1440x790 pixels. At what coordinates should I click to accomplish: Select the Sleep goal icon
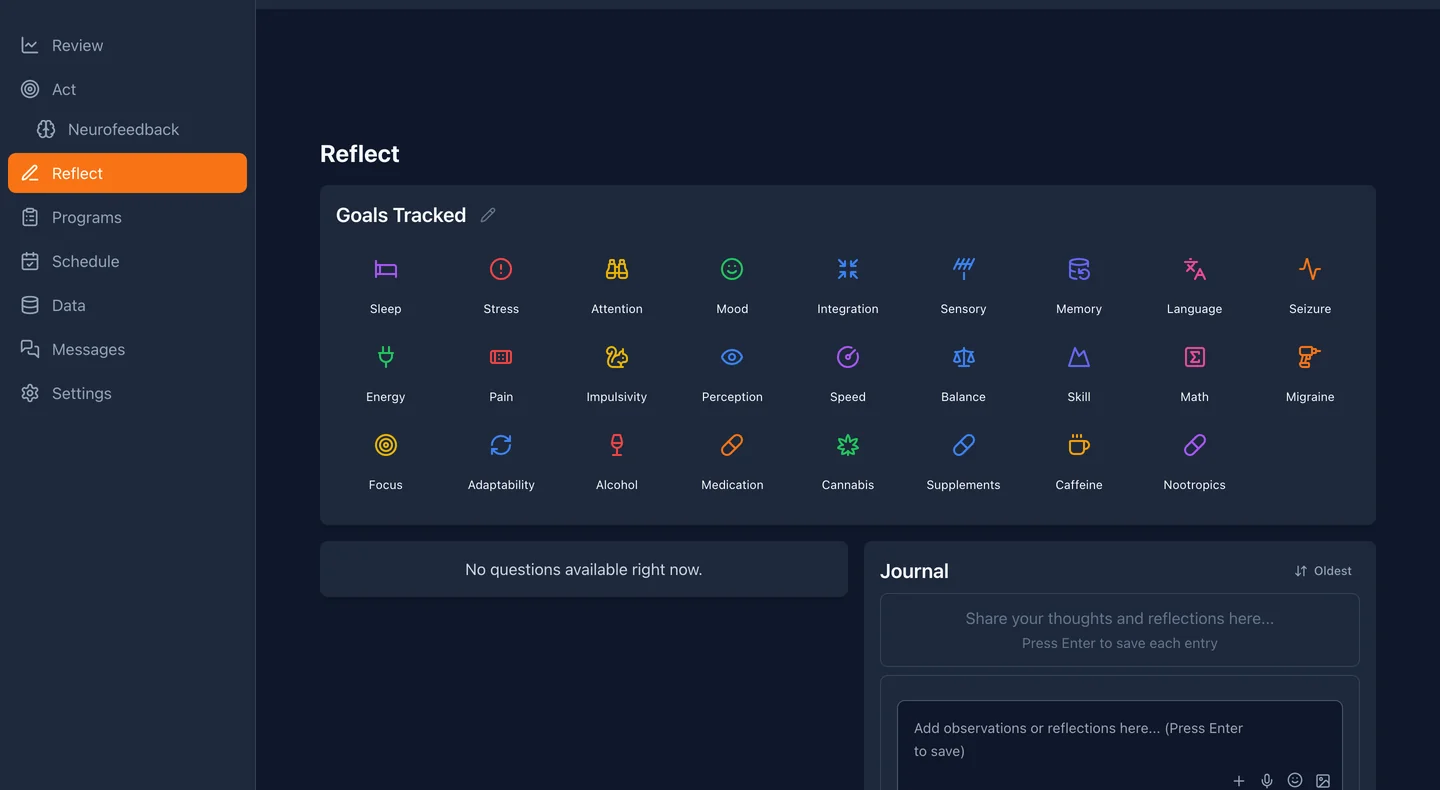pyautogui.click(x=386, y=269)
